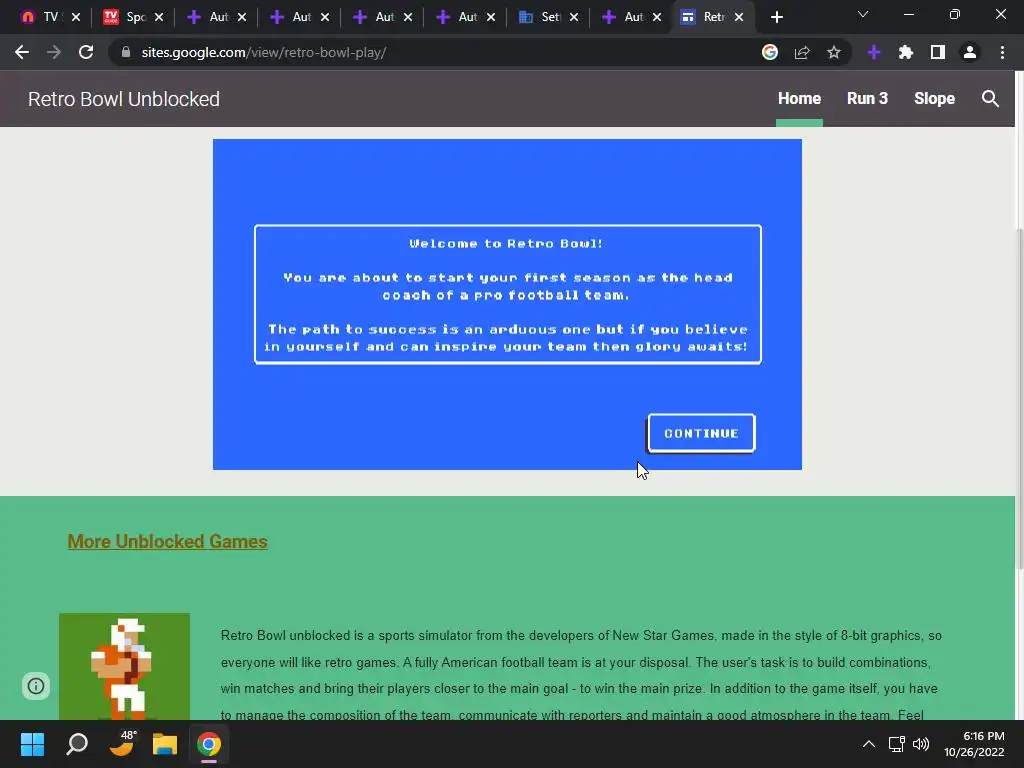Close the TV tab
The height and width of the screenshot is (768, 1024).
(x=76, y=17)
